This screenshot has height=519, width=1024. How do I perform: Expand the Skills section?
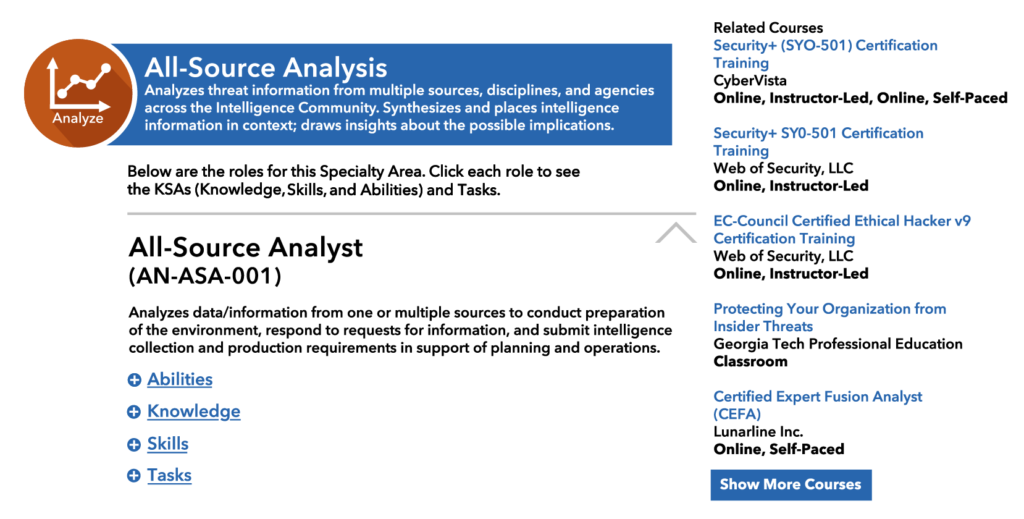tap(167, 444)
